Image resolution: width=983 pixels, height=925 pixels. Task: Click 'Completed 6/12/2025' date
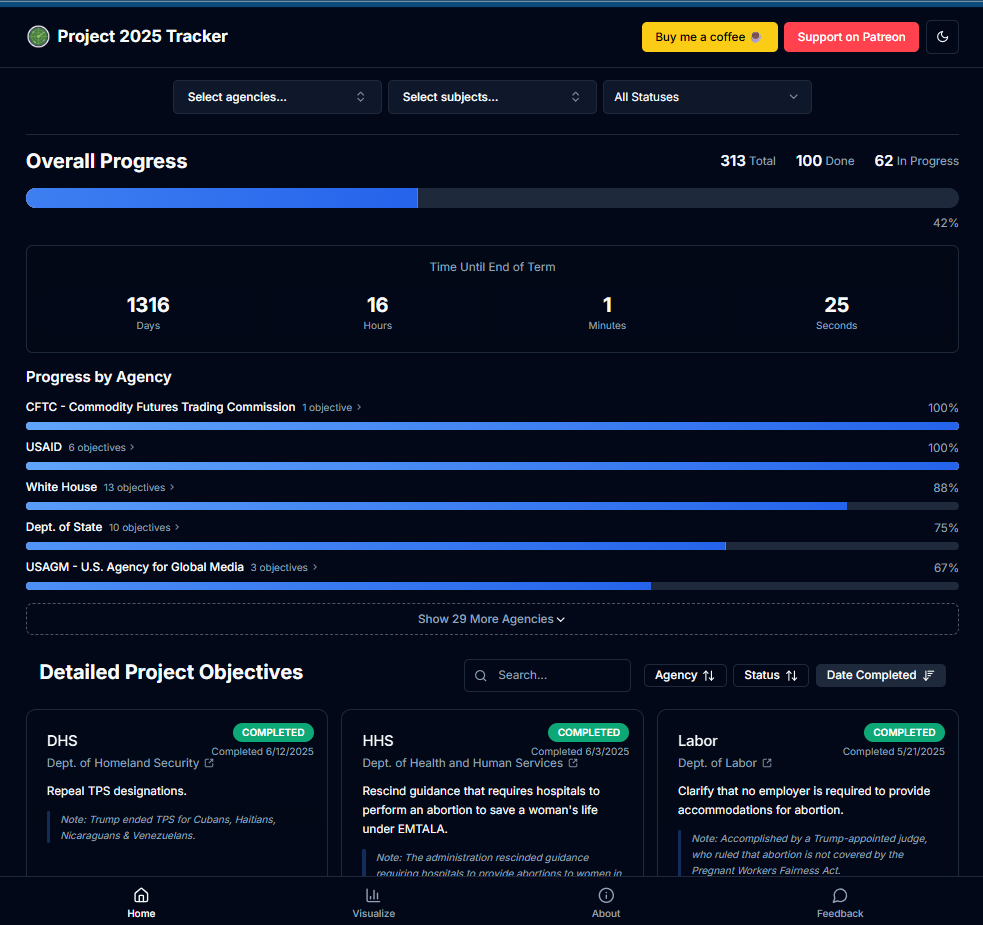point(262,752)
